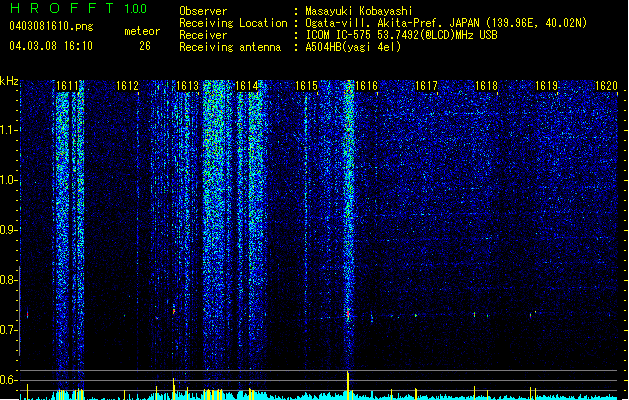
Task: Click the 0.9 kHz axis label
Action: 8,230
